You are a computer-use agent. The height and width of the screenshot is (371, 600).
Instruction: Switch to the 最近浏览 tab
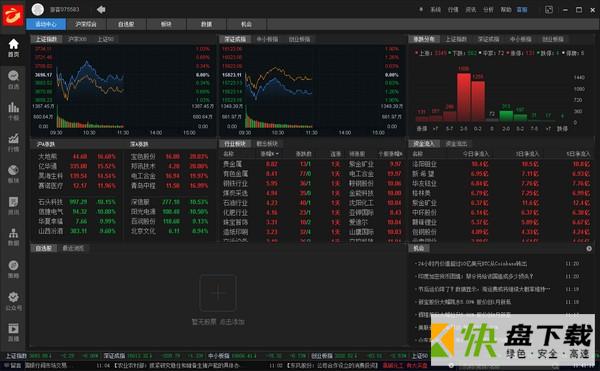tap(73, 248)
